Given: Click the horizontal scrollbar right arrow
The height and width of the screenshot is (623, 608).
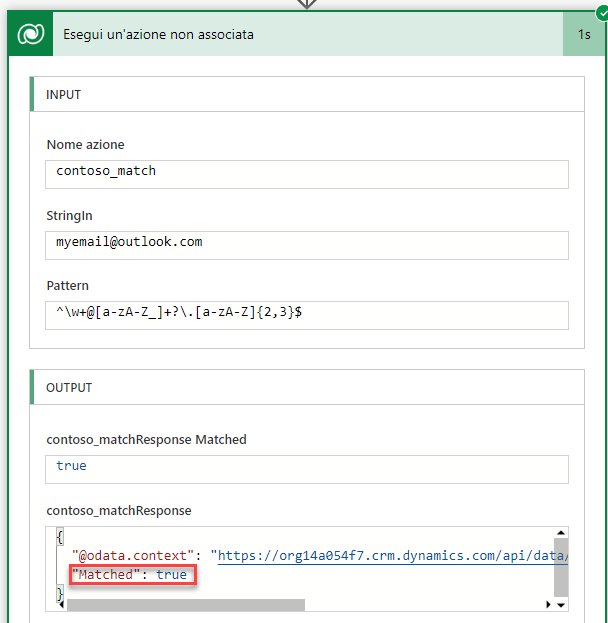Looking at the screenshot, I should (548, 605).
